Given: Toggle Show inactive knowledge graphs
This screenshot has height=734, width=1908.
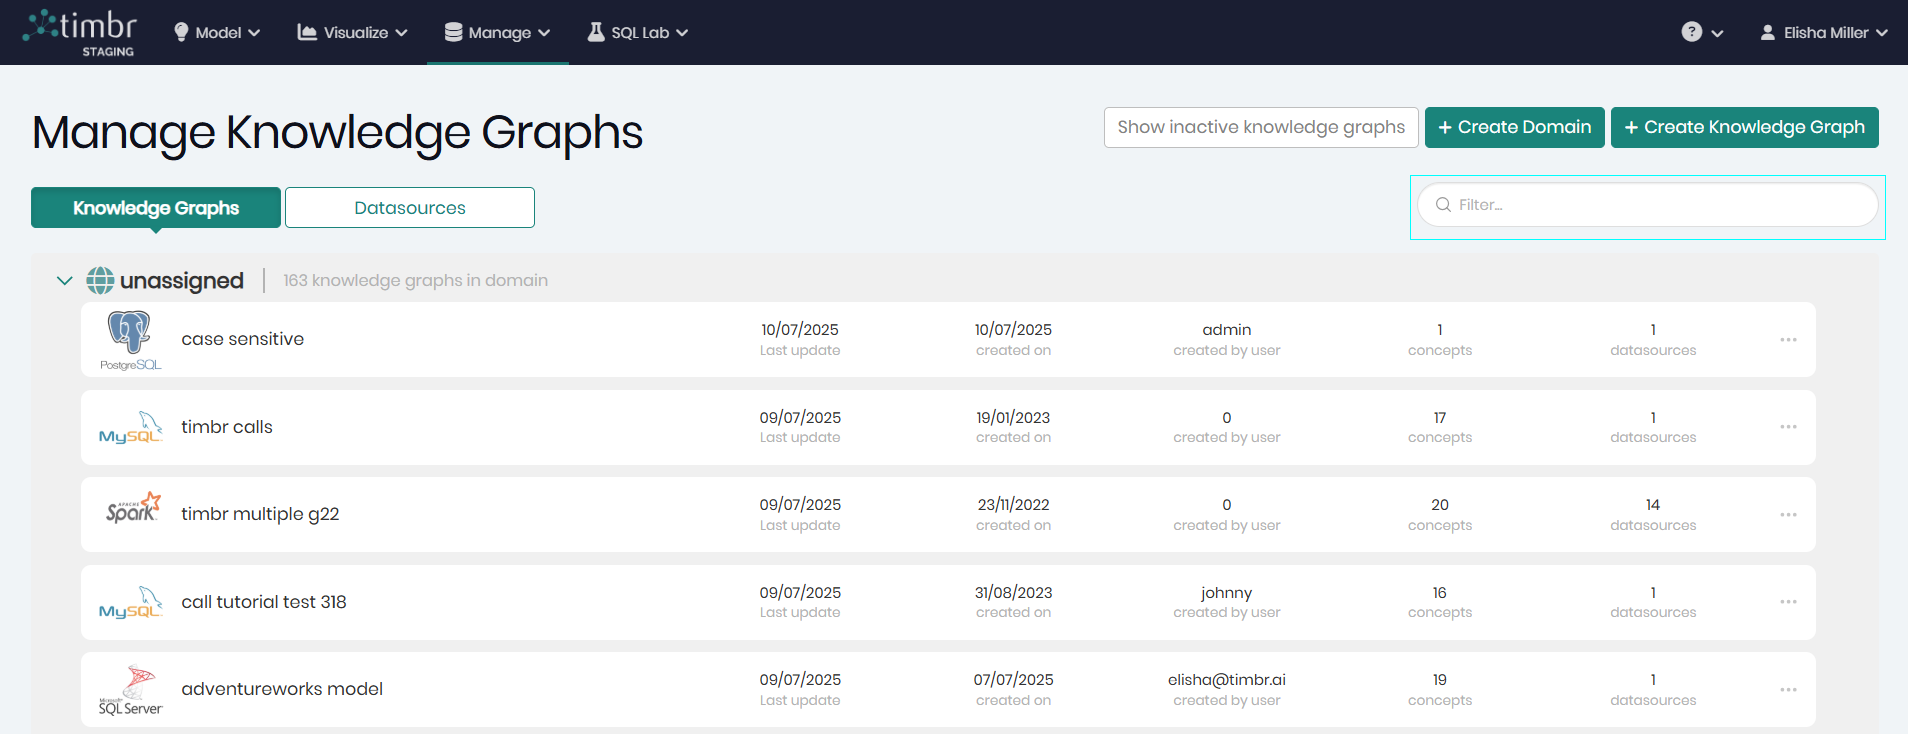Looking at the screenshot, I should coord(1260,127).
